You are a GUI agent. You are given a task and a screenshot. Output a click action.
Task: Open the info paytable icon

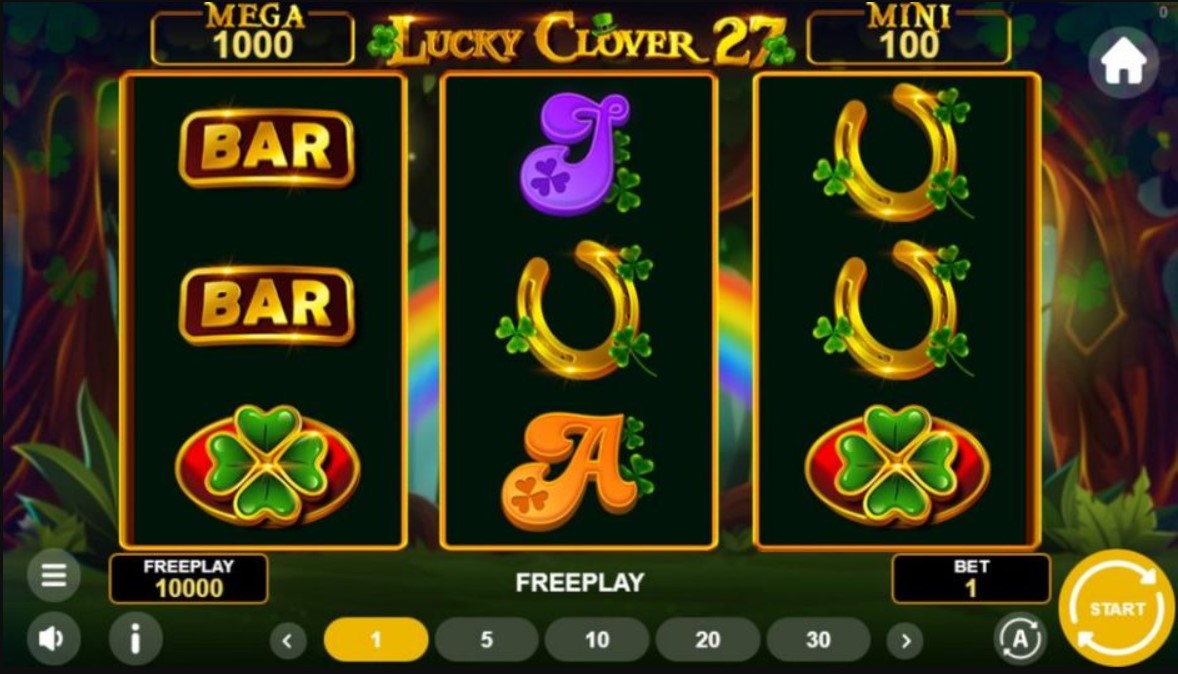136,639
